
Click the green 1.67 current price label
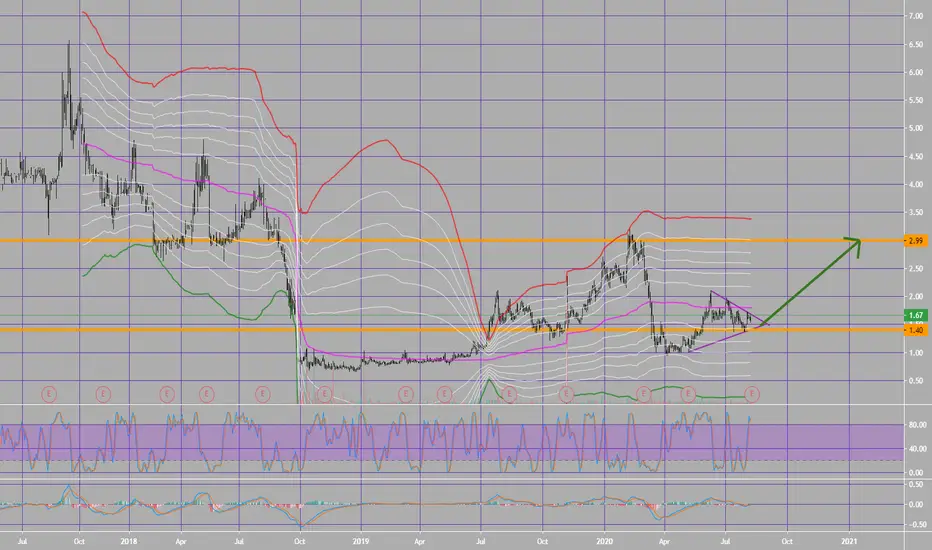pos(915,315)
